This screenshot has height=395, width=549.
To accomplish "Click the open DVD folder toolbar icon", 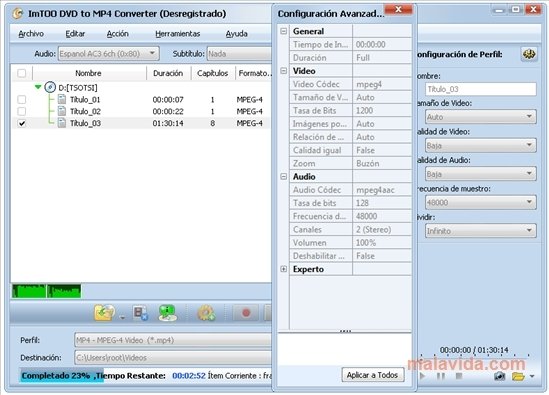I will click(104, 313).
